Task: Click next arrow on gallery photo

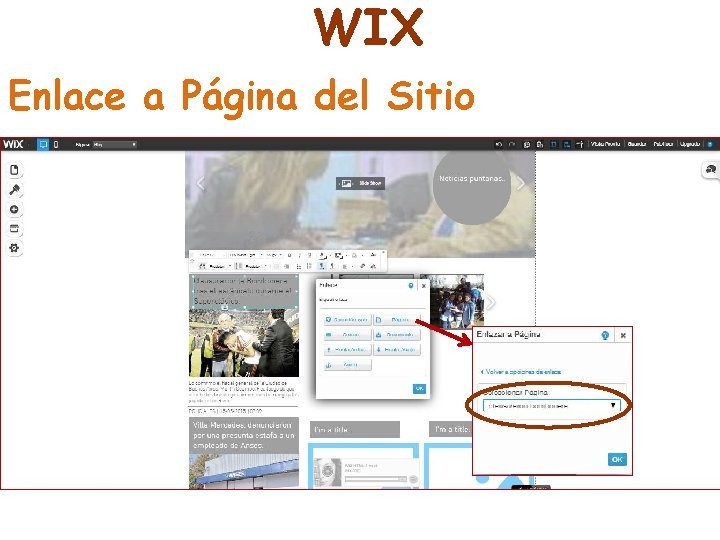Action: pos(490,302)
